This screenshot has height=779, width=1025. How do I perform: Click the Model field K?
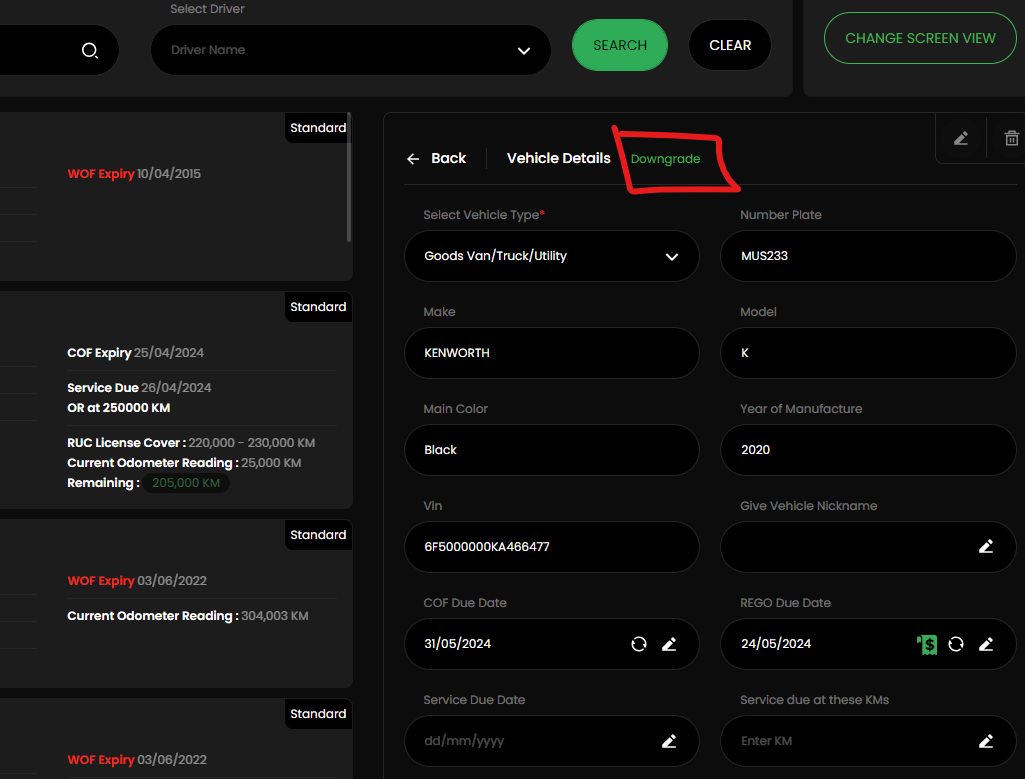pyautogui.click(x=867, y=353)
